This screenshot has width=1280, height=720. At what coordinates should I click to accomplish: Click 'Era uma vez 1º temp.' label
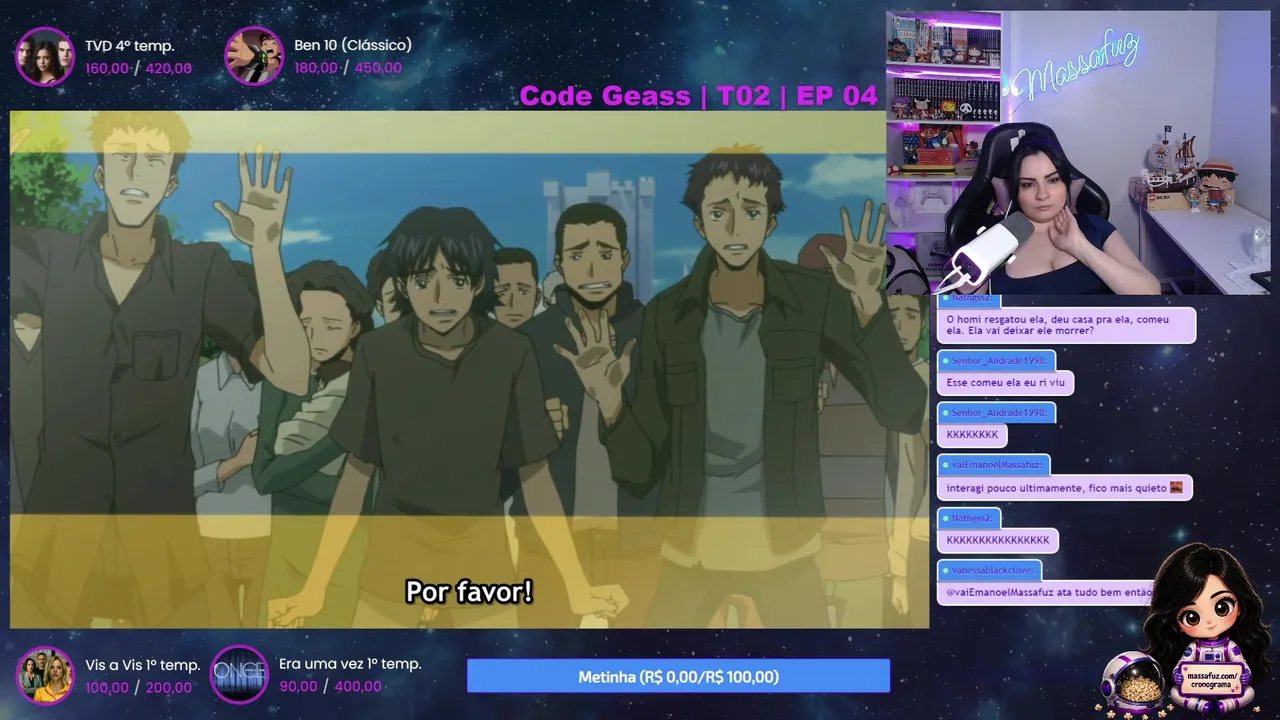click(350, 663)
